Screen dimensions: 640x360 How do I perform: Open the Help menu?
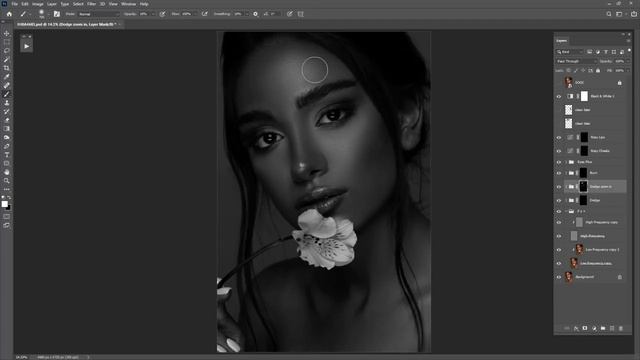pos(144,4)
